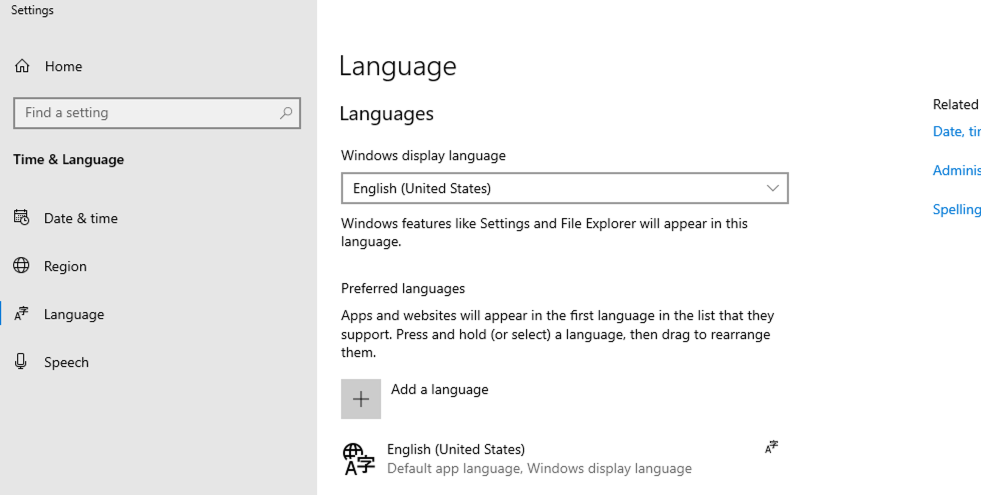Open the related Spelling settings link

(x=956, y=209)
